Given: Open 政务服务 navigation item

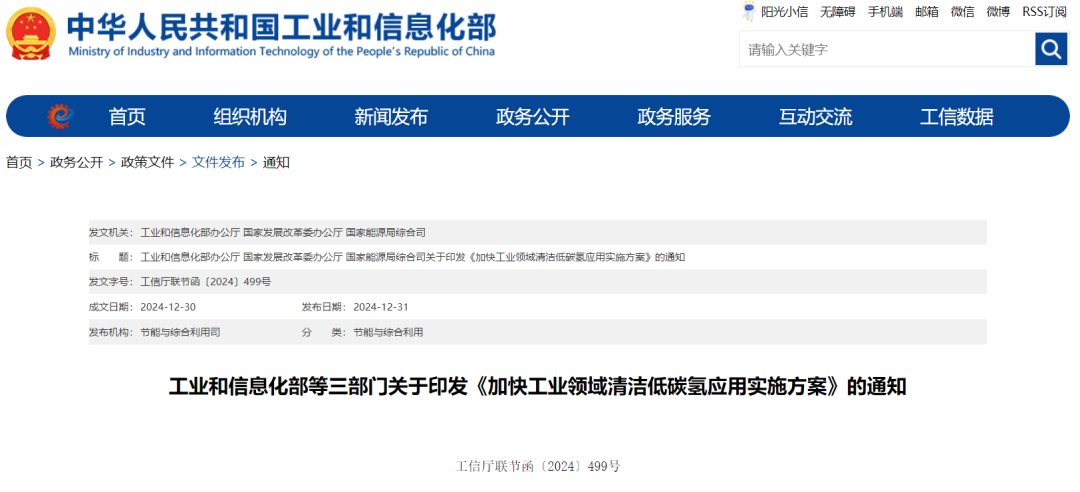Looking at the screenshot, I should [x=674, y=117].
